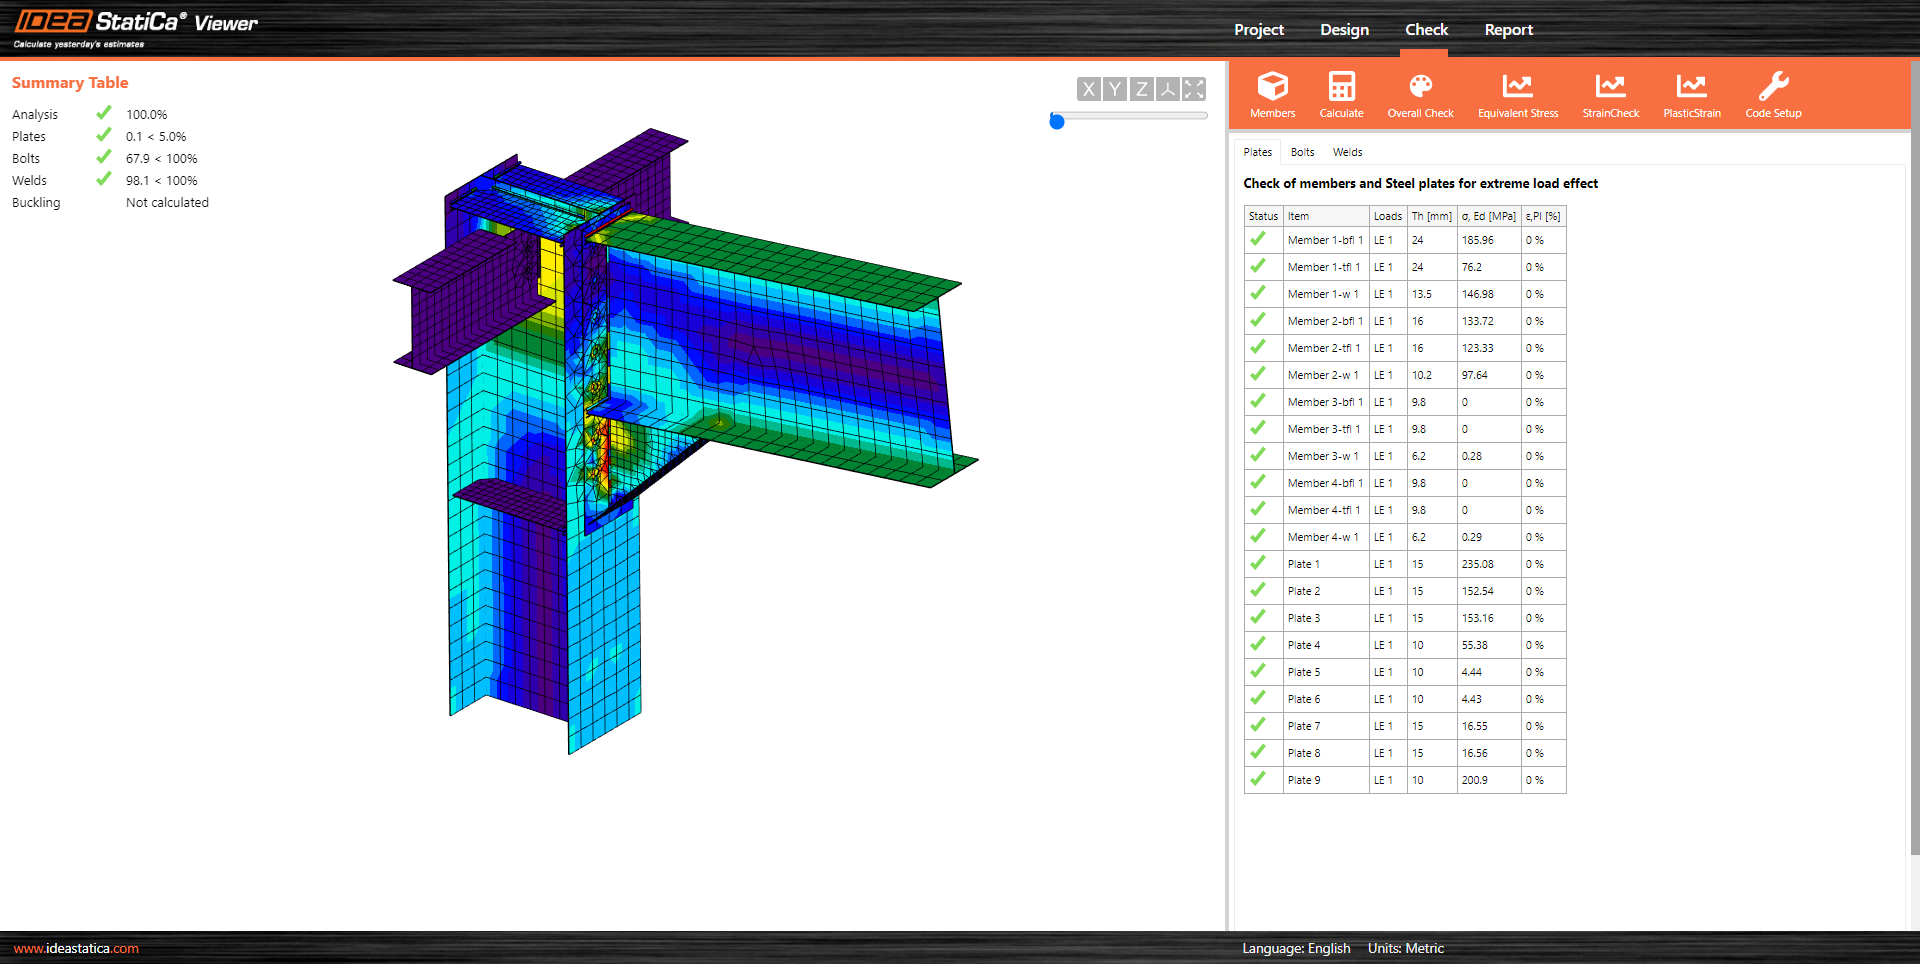Visit the www.ideastatica.com link
This screenshot has height=964, width=1920.
(76, 948)
